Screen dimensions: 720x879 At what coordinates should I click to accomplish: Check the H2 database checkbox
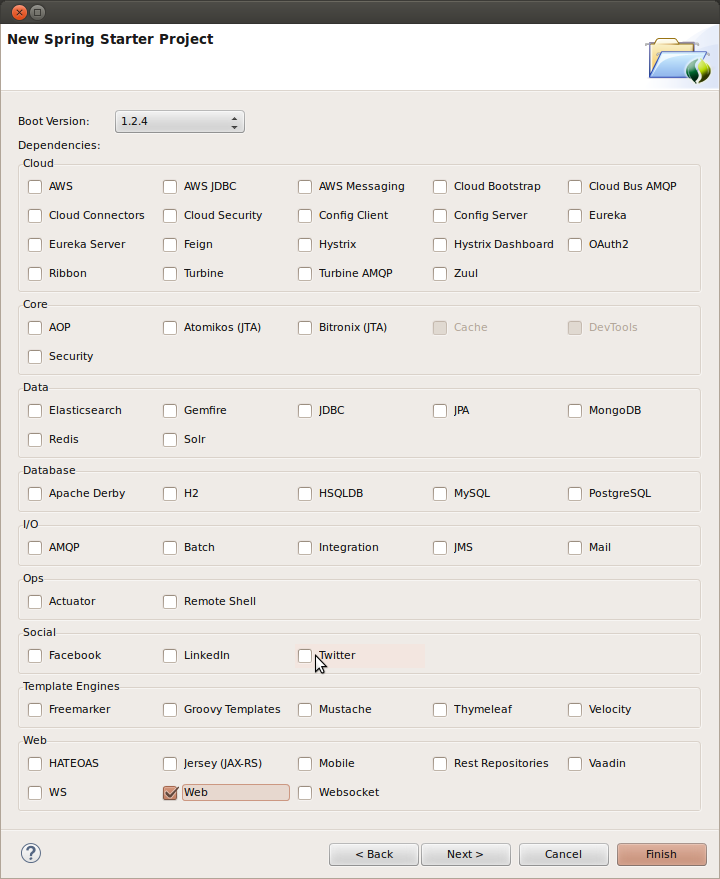170,494
